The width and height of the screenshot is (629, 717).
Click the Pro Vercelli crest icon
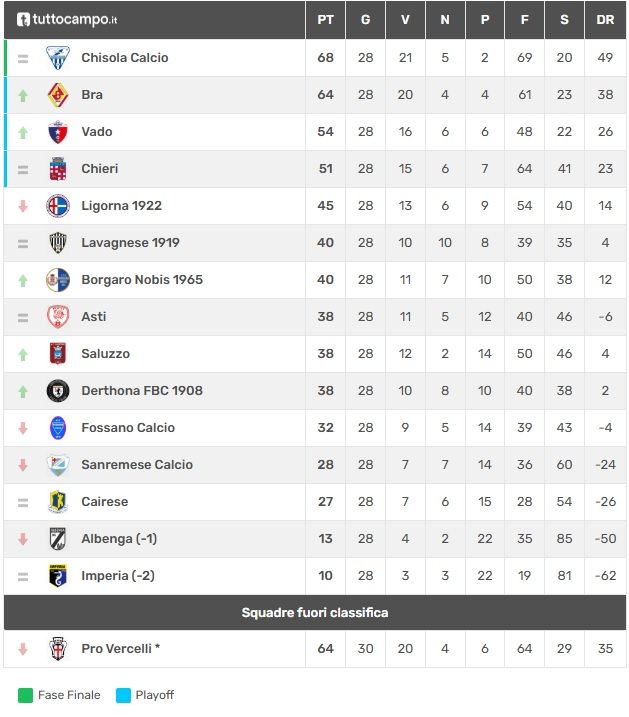coord(58,648)
